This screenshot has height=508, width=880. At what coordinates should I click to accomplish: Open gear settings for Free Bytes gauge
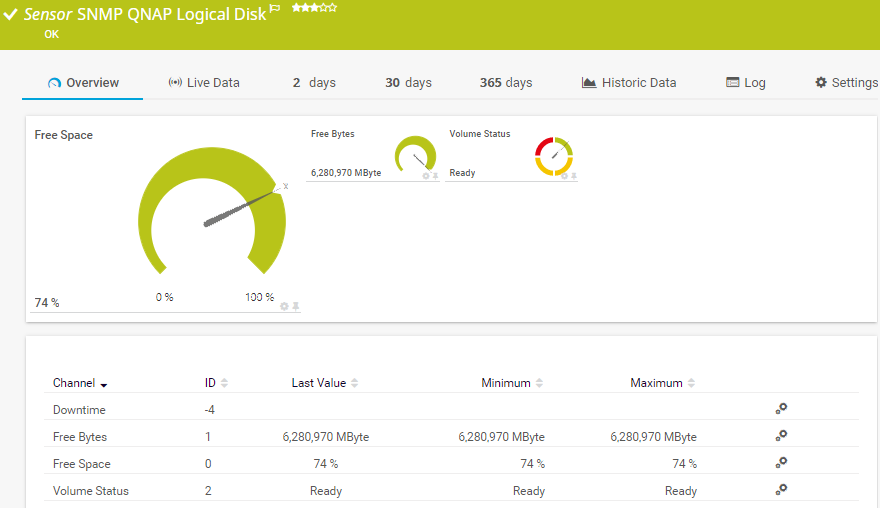click(425, 176)
